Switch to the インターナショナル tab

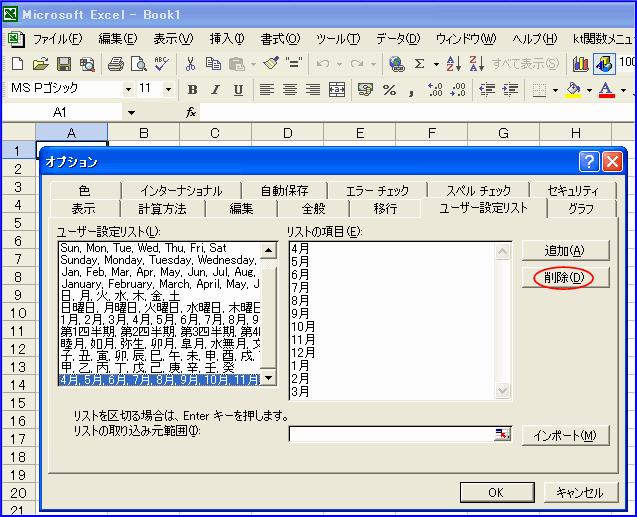pyautogui.click(x=181, y=190)
